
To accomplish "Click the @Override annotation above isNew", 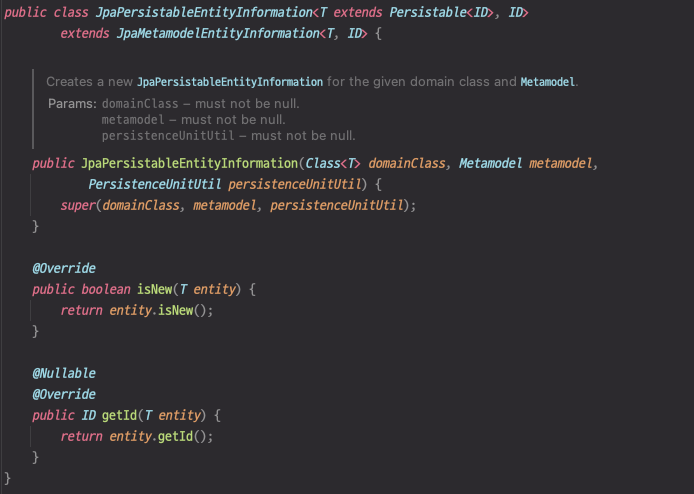I will pos(64,268).
